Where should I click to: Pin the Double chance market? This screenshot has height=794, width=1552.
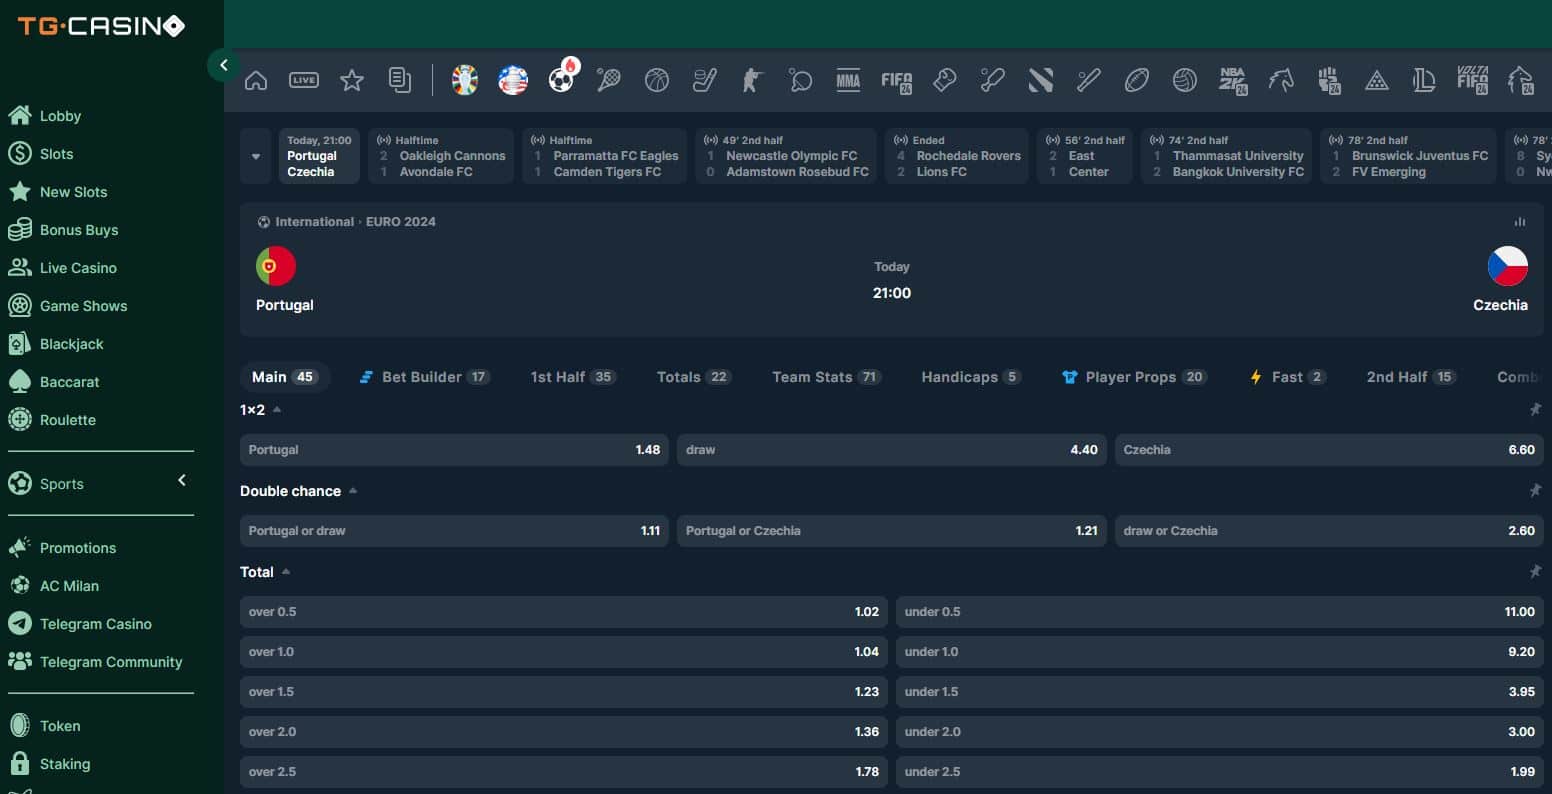click(x=1535, y=491)
